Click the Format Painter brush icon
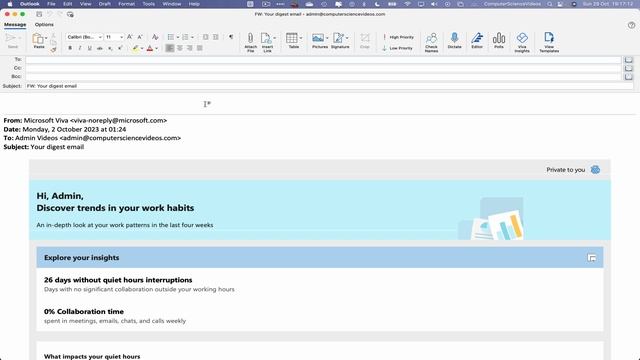This screenshot has height=360, width=640. tap(53, 50)
